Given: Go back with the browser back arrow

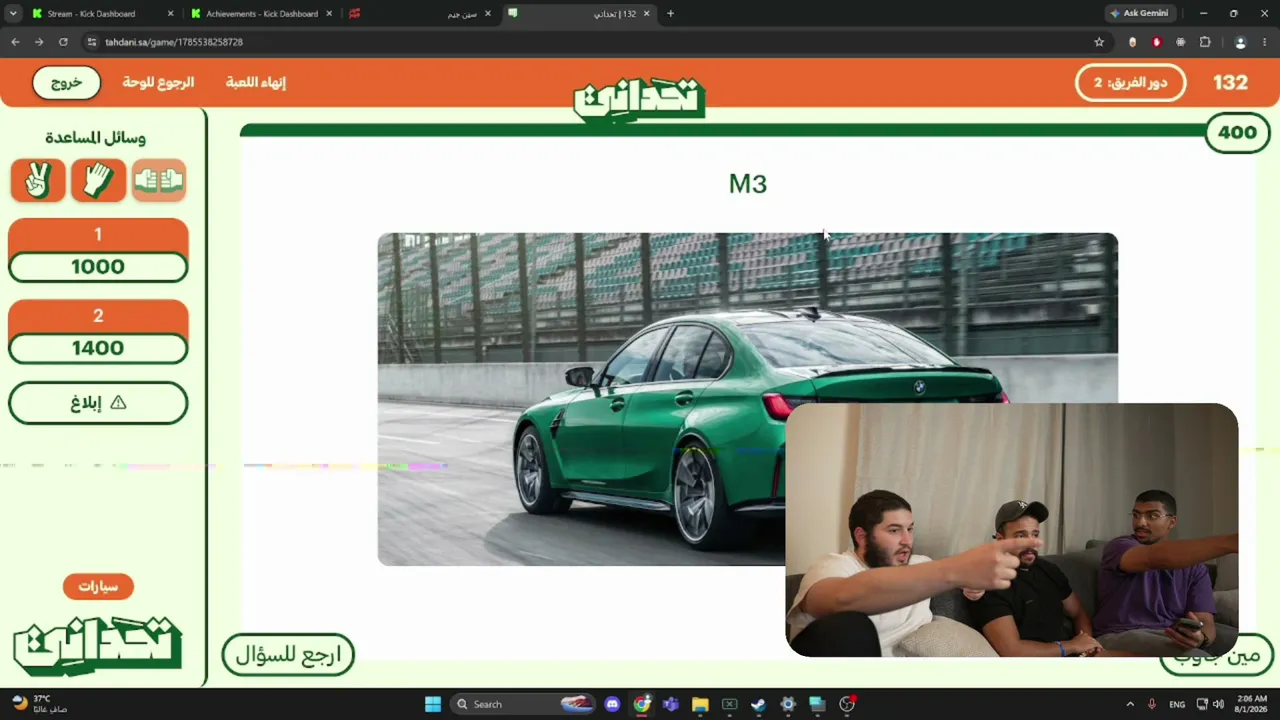Looking at the screenshot, I should pos(15,42).
